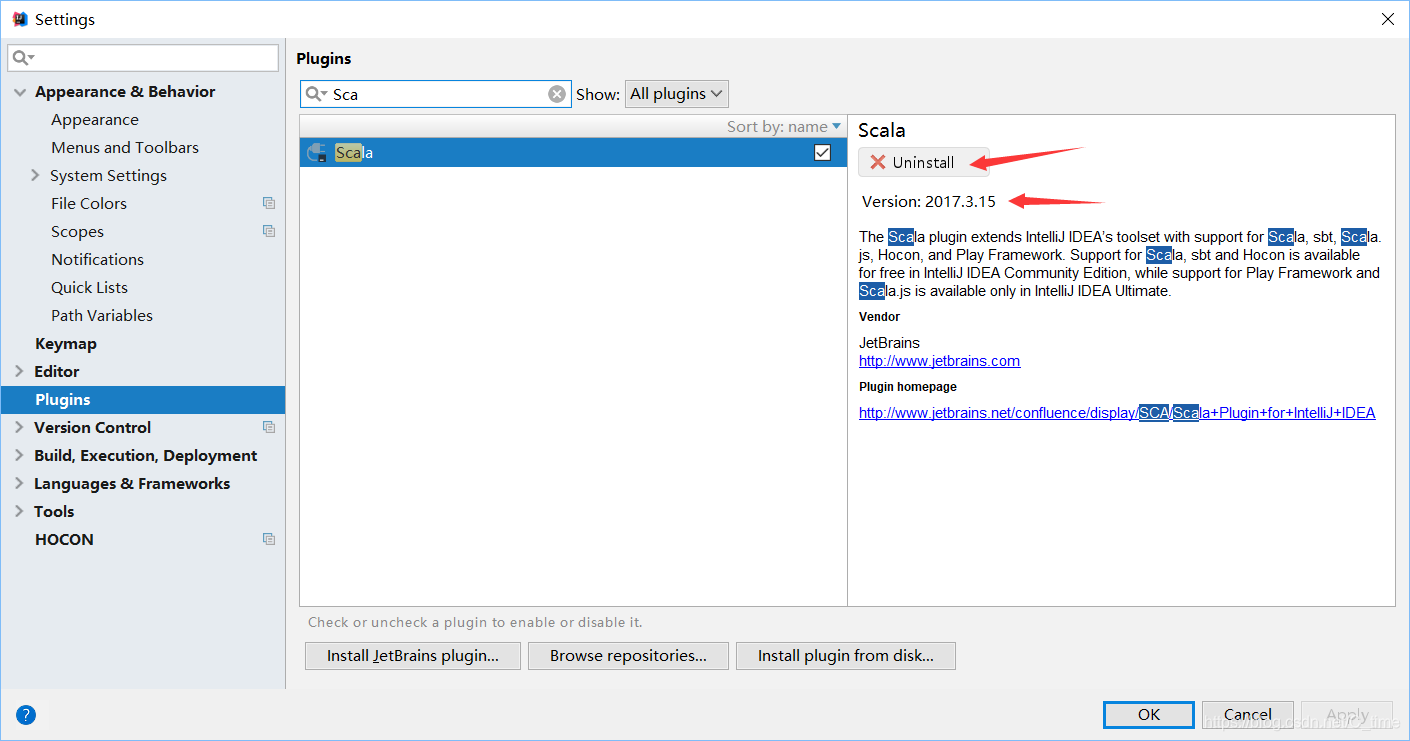Image resolution: width=1410 pixels, height=741 pixels.
Task: Open Quick Lists settings
Action: (89, 287)
